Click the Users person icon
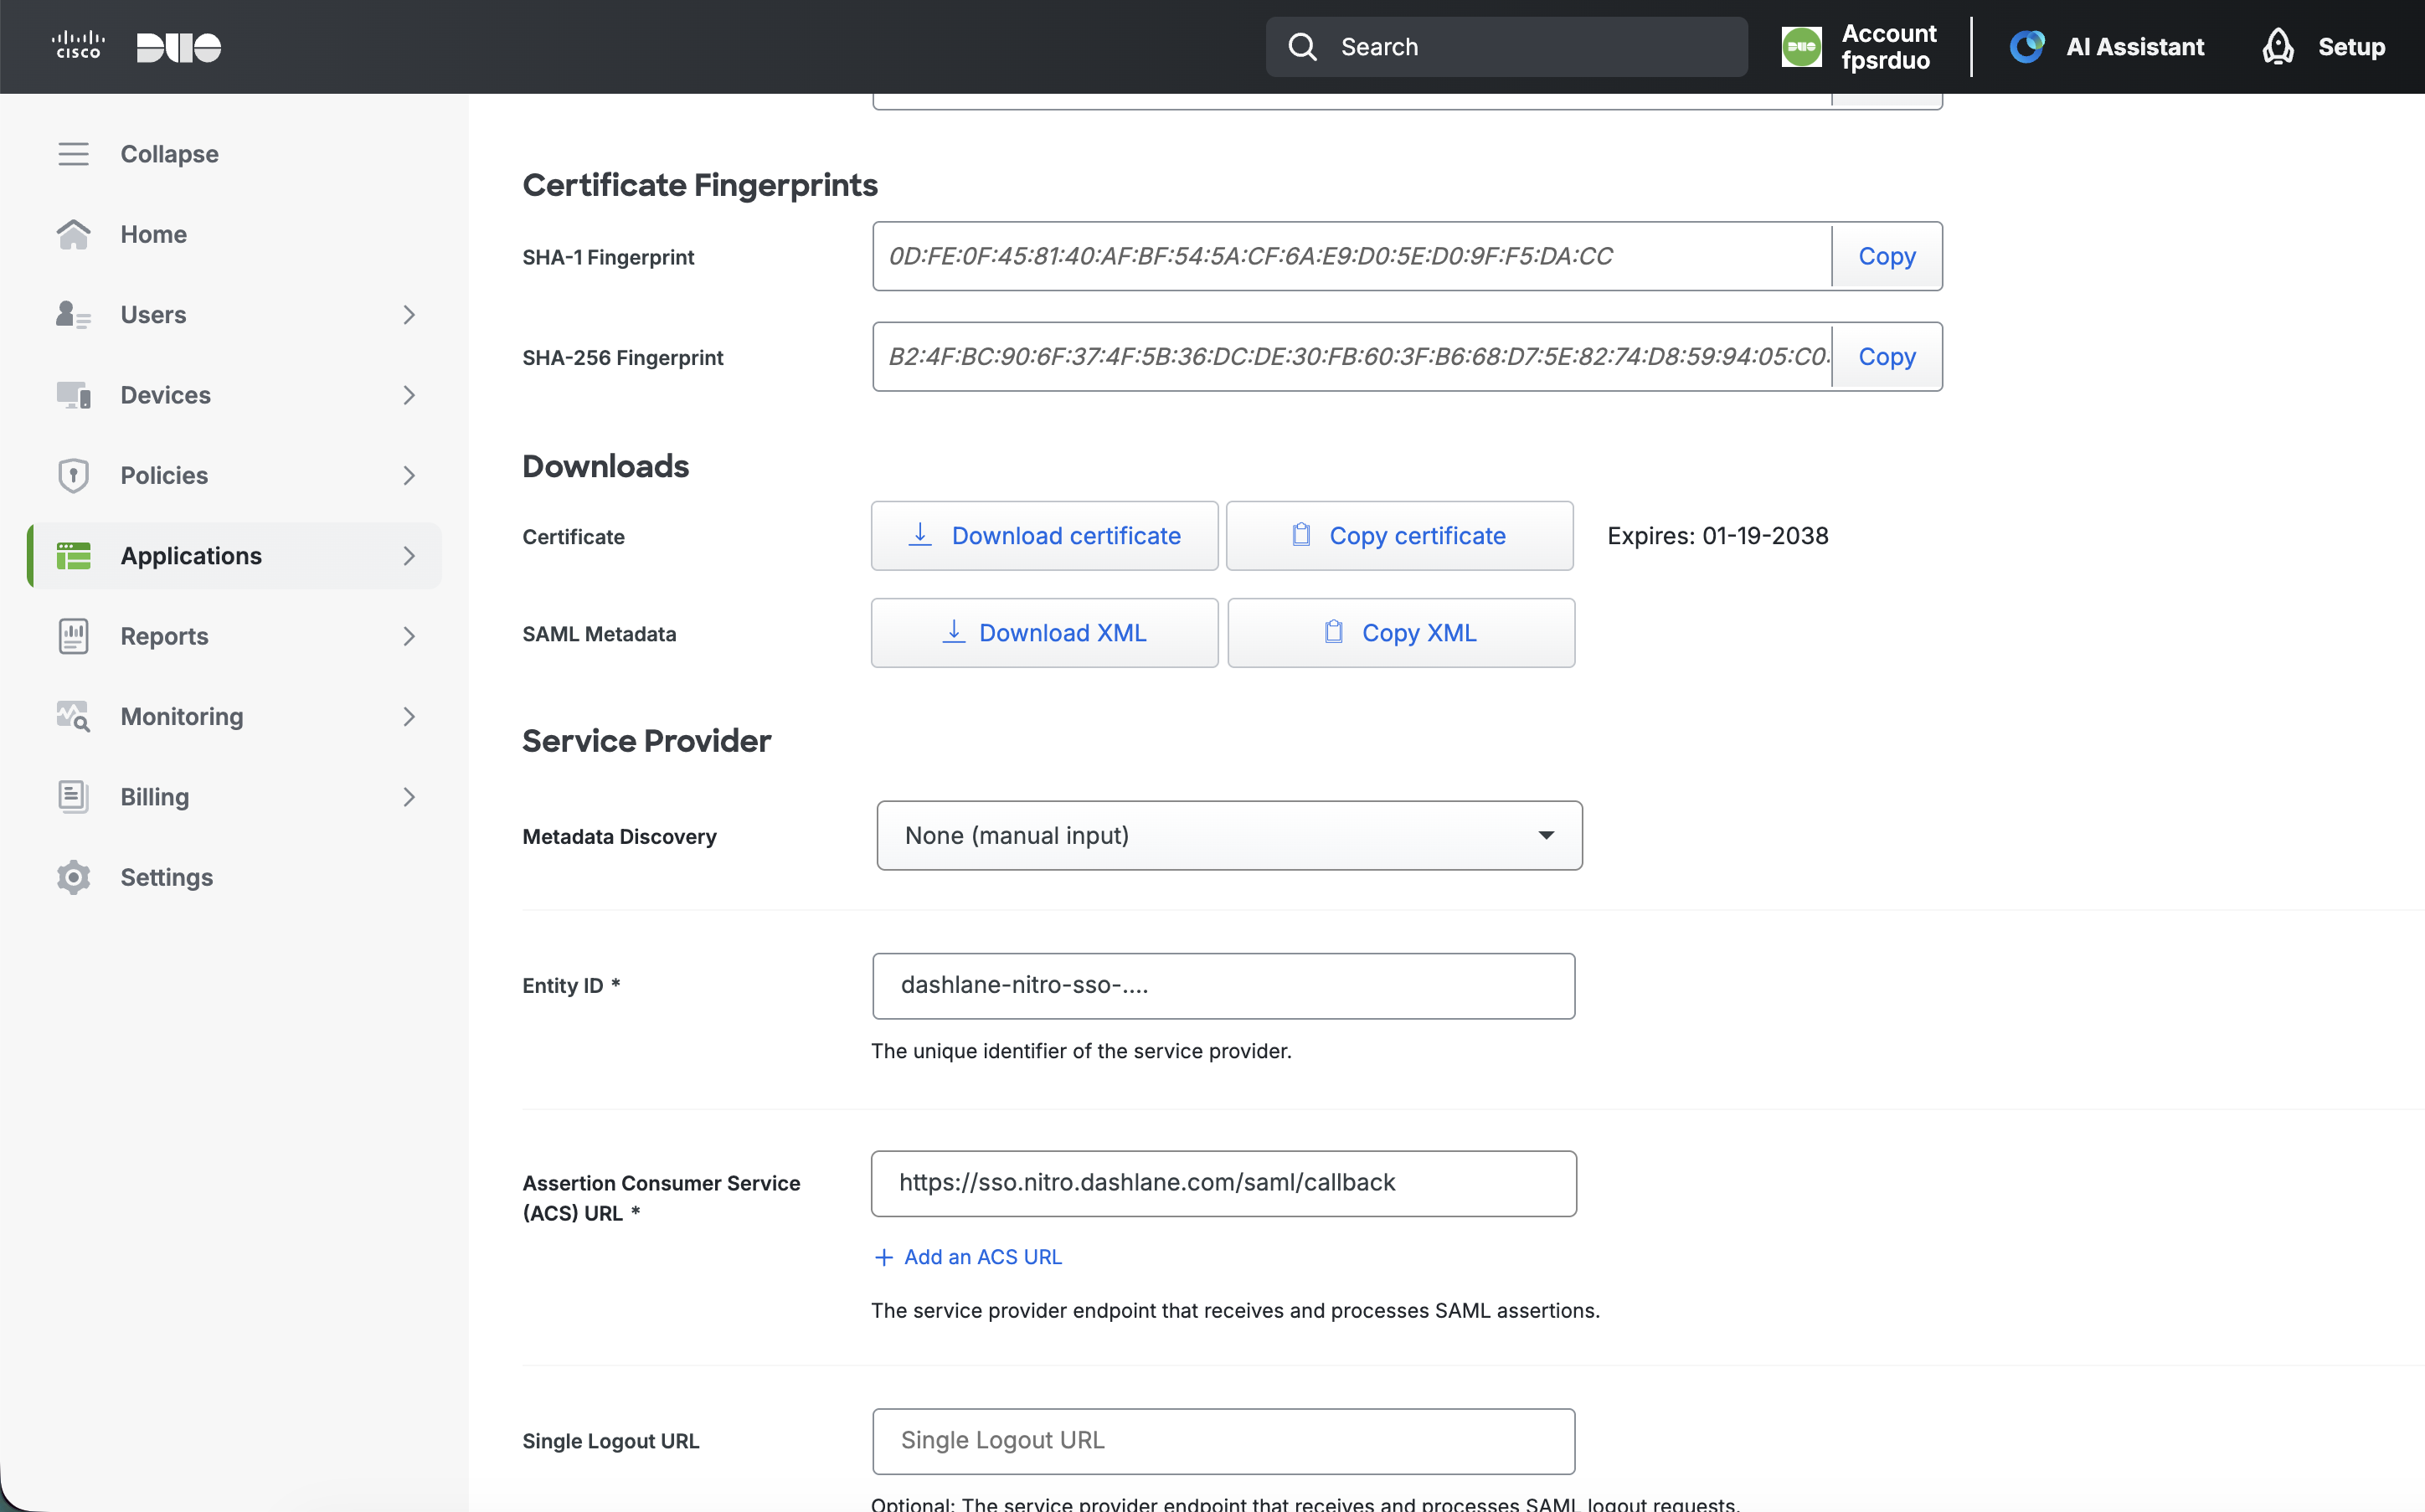2425x1512 pixels. [x=73, y=315]
